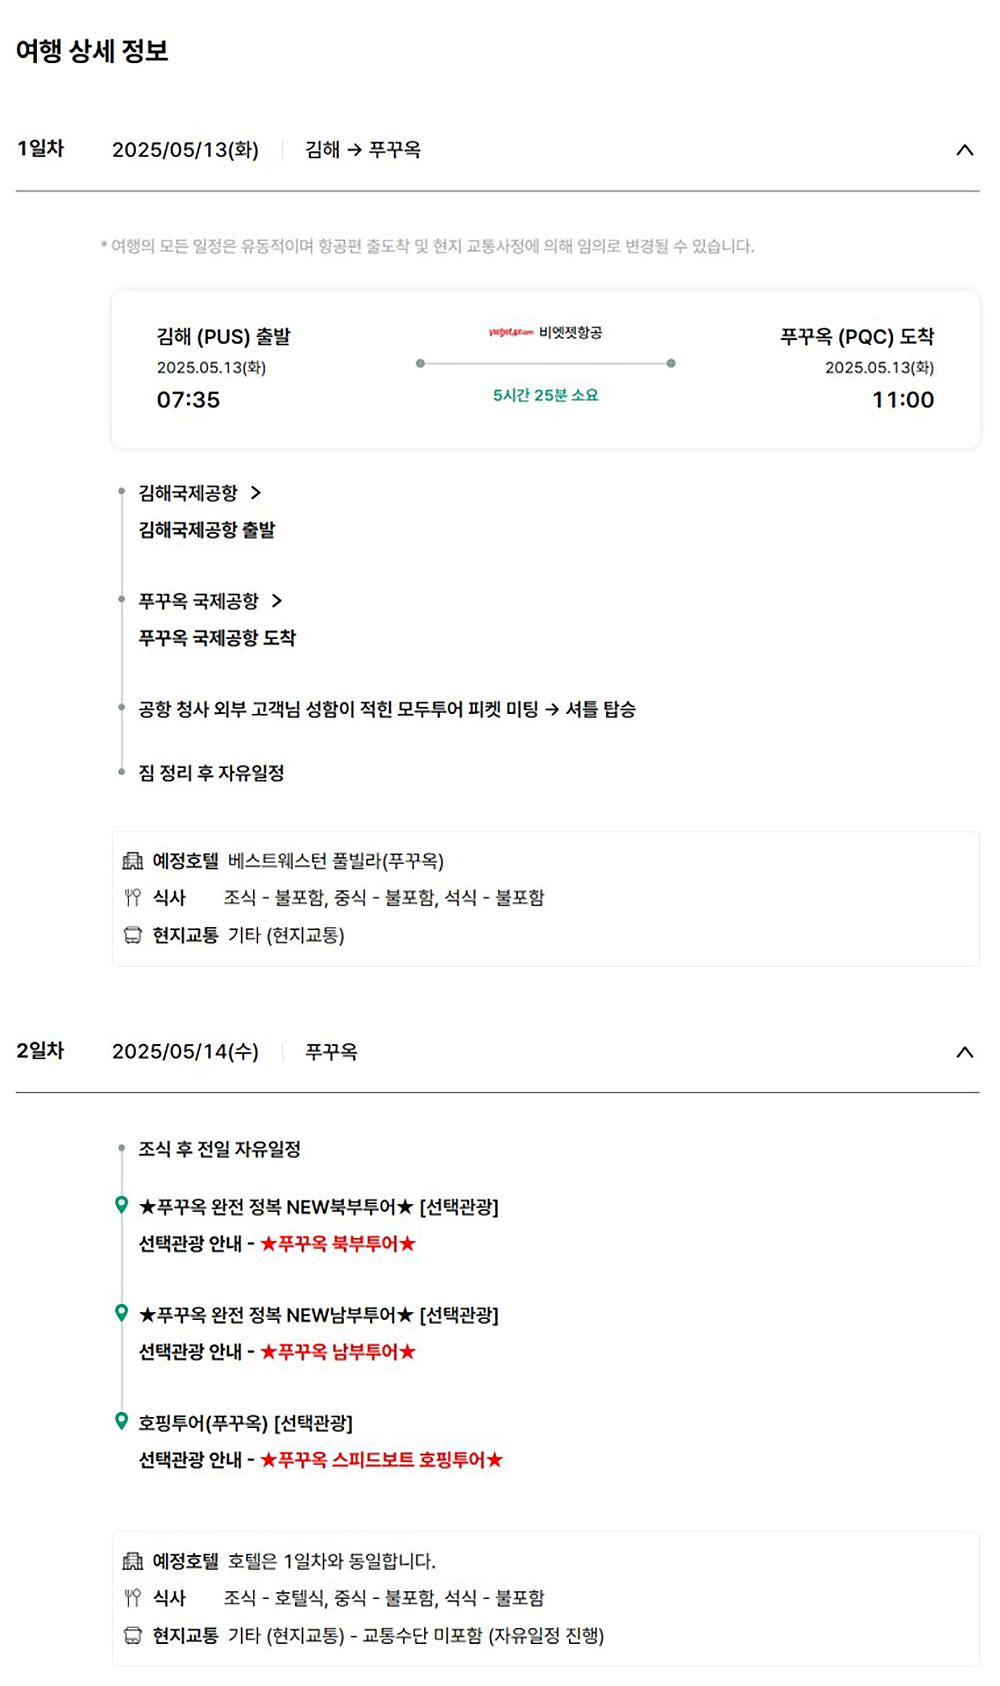The image size is (1000, 1686).
Task: Click the green map pin beside 남부투어
Action: [121, 1313]
